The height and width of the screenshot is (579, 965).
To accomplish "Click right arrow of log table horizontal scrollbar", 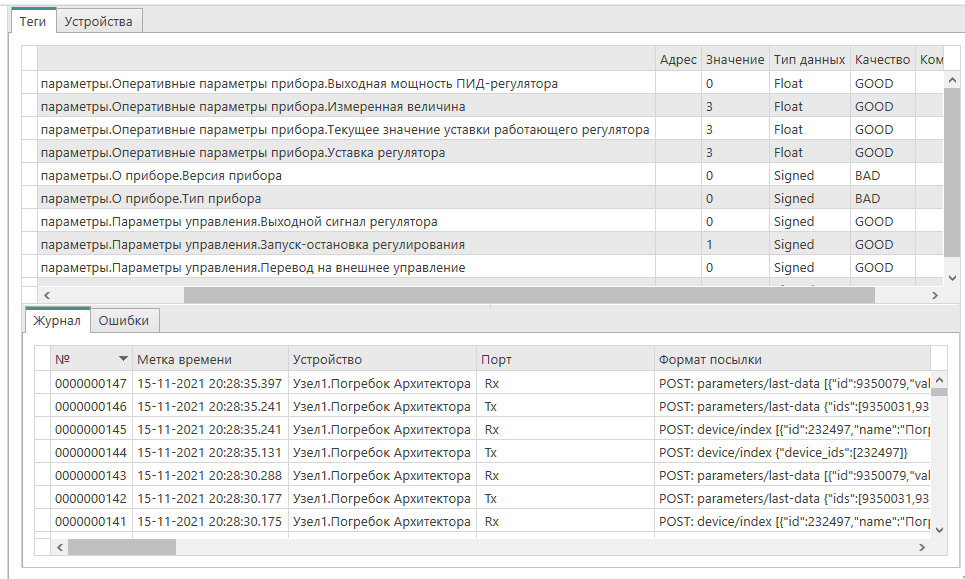I will click(922, 547).
